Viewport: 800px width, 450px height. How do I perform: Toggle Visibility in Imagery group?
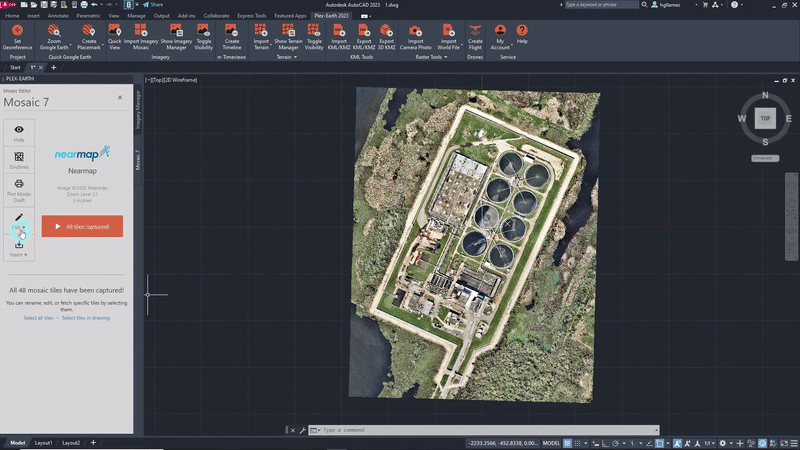(204, 37)
